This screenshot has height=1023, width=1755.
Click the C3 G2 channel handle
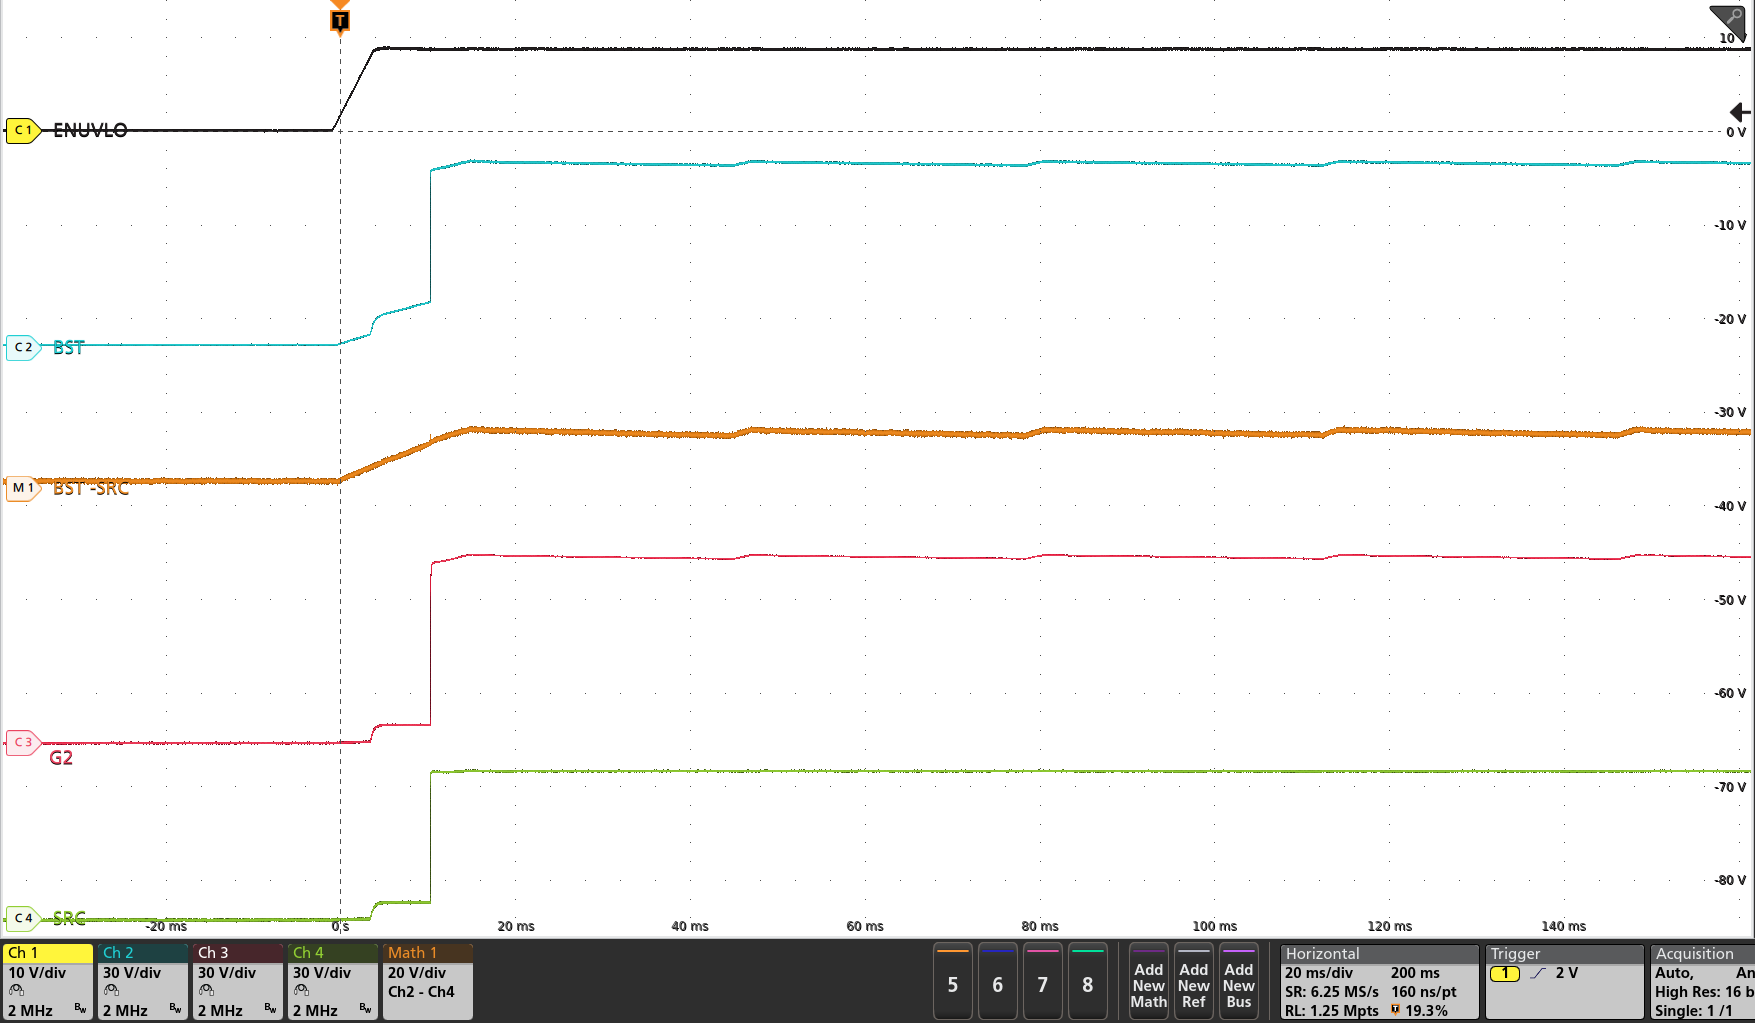coord(22,741)
